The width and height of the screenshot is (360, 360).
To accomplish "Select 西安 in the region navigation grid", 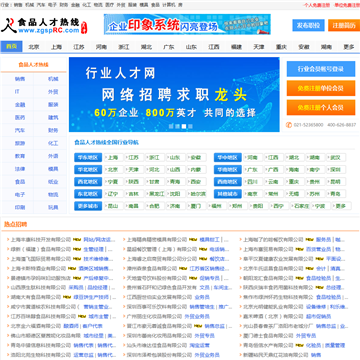I will click(196, 182).
